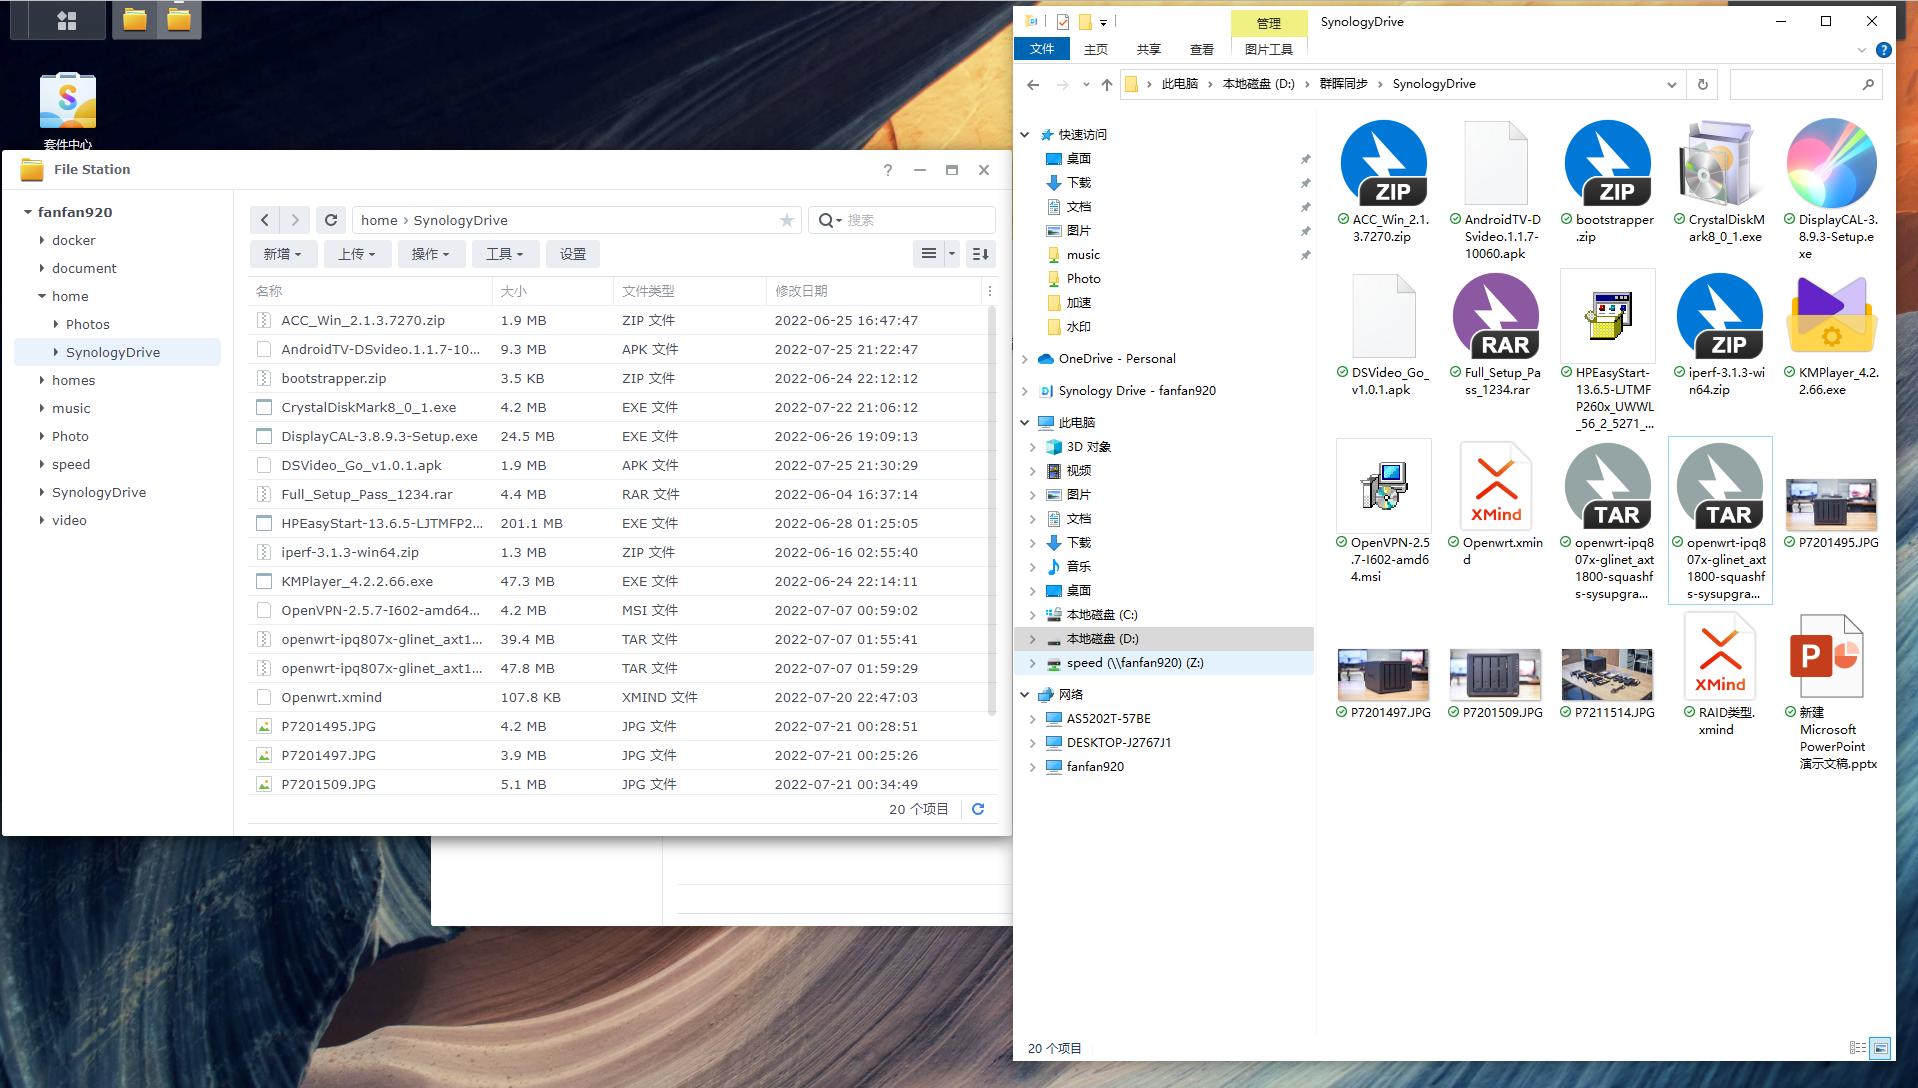Screen dimensions: 1918x1088
Task: Click the File Station refresh button
Action: point(331,220)
